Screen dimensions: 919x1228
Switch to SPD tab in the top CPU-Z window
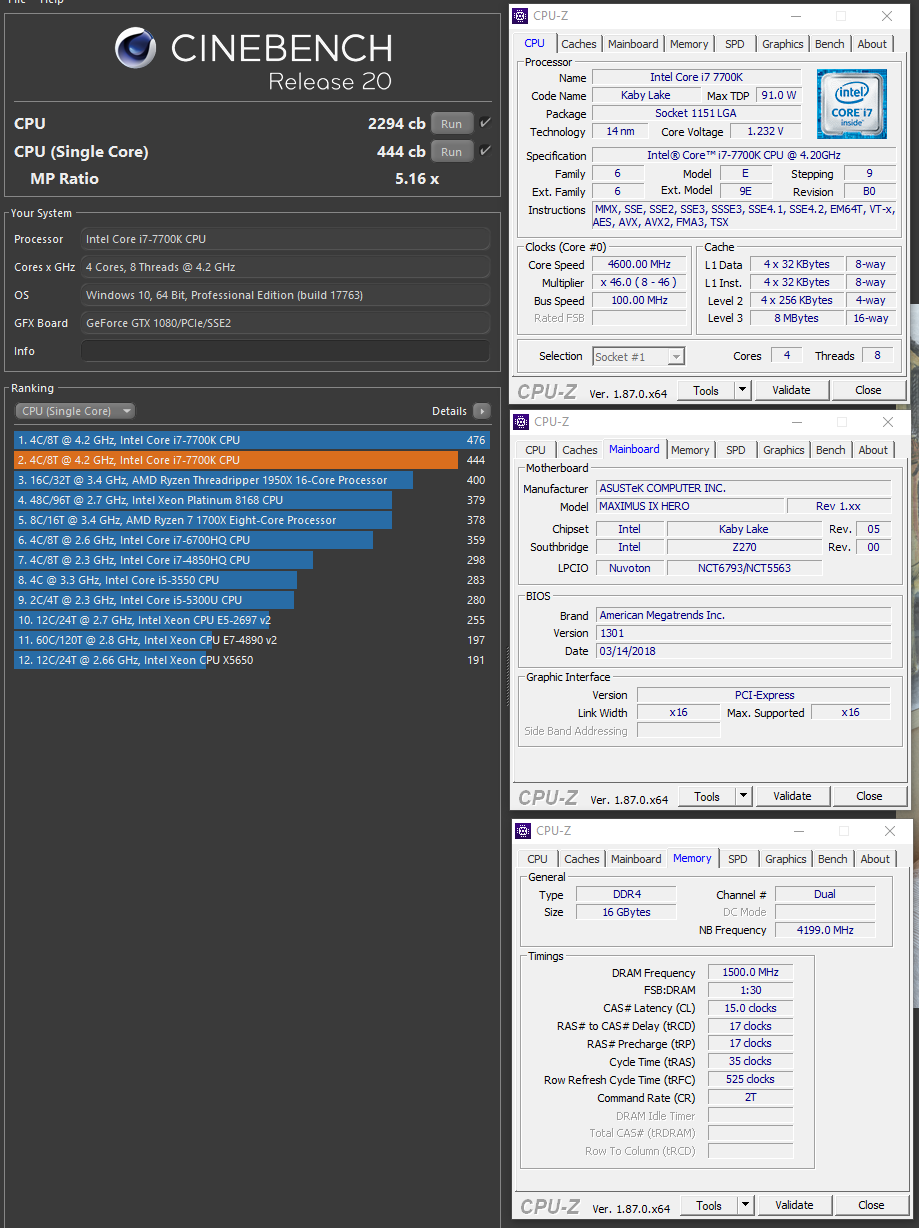click(x=735, y=44)
